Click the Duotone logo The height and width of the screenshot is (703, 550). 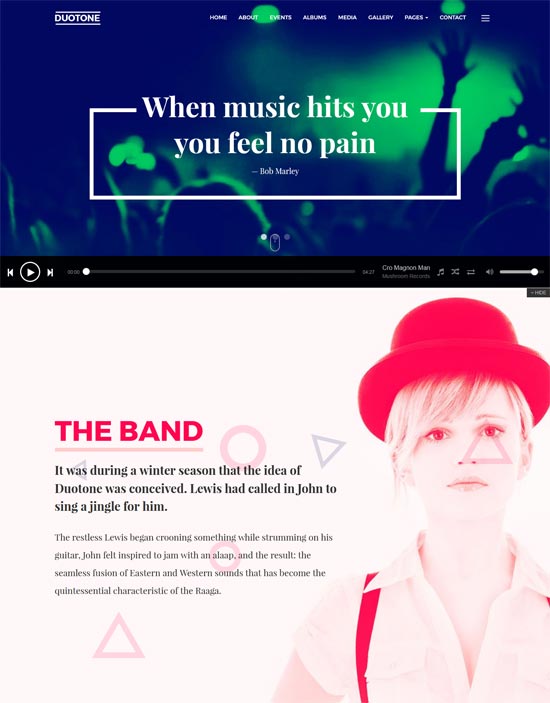pyautogui.click(x=78, y=18)
